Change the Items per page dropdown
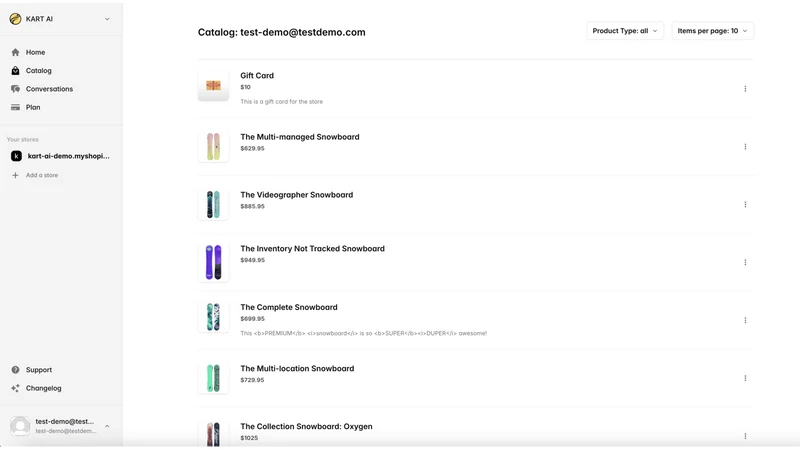The height and width of the screenshot is (450, 800). click(712, 31)
